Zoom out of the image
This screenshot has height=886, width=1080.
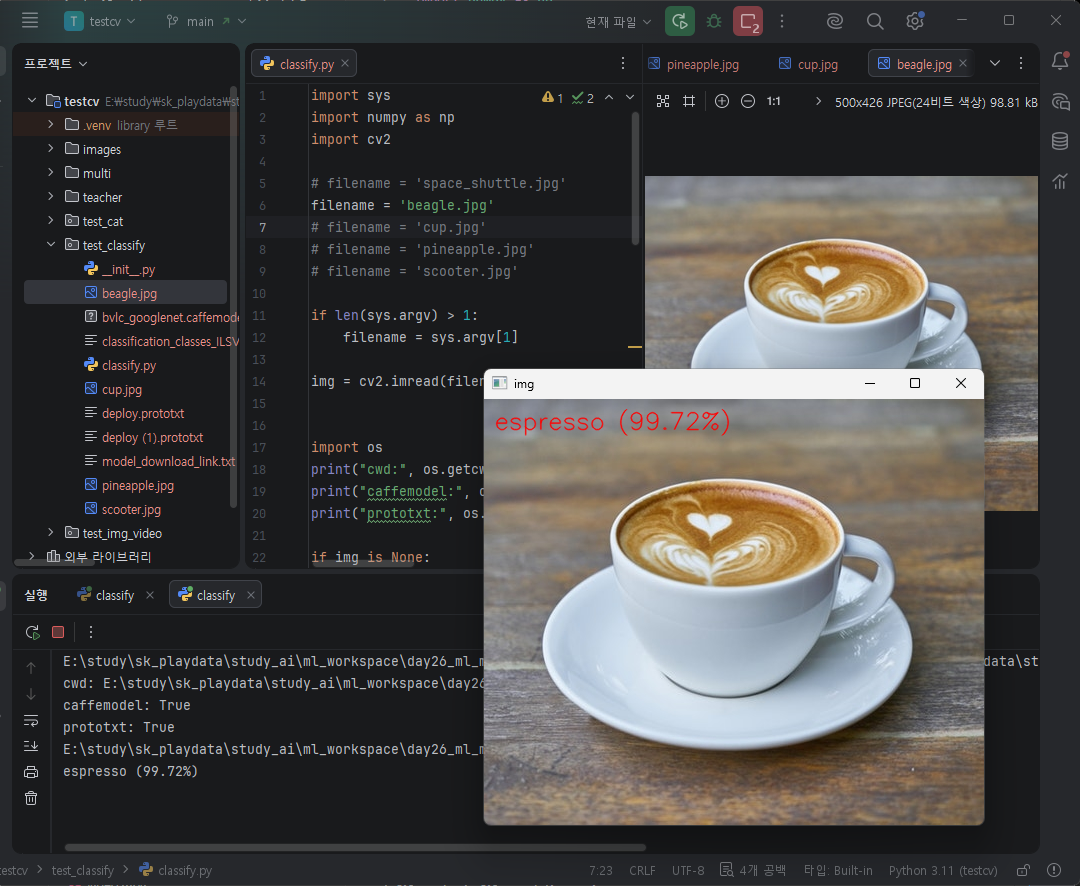(748, 101)
